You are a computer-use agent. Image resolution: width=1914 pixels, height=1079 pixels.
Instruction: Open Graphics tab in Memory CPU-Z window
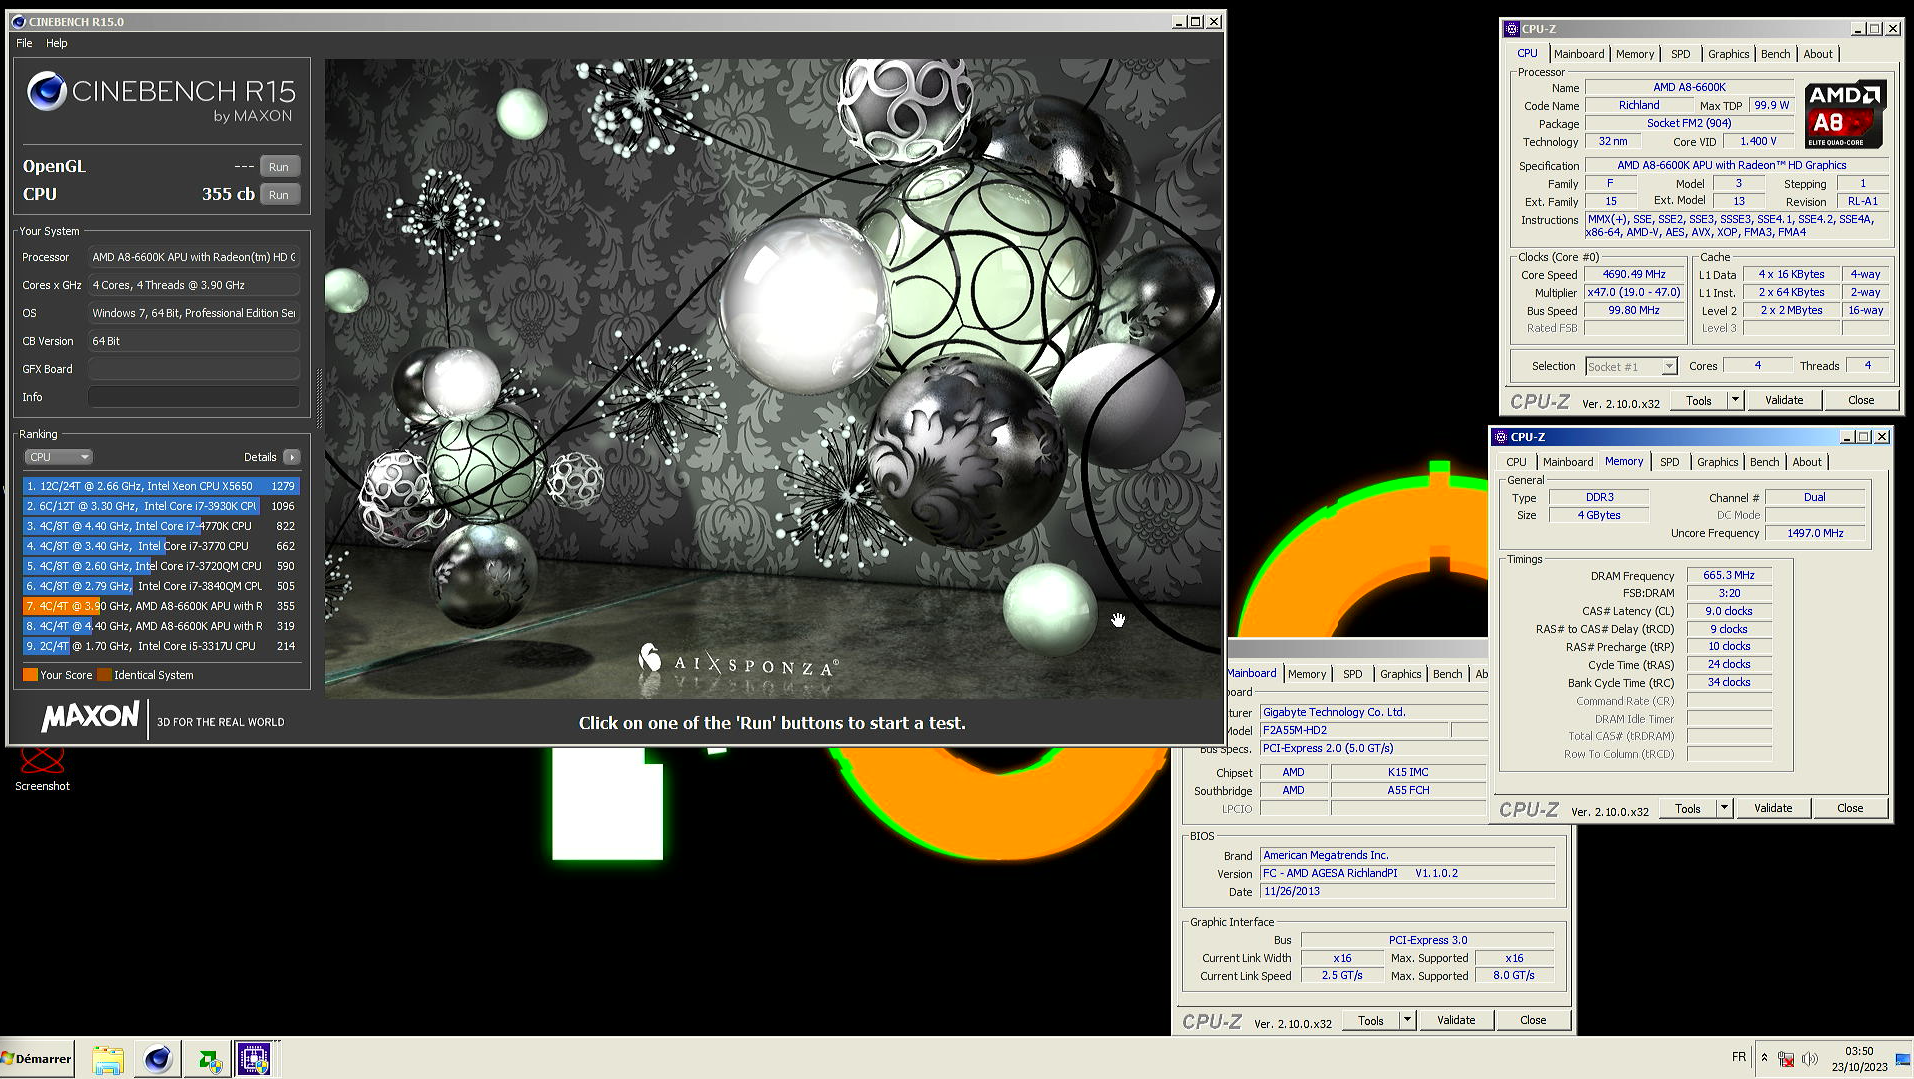(x=1717, y=462)
